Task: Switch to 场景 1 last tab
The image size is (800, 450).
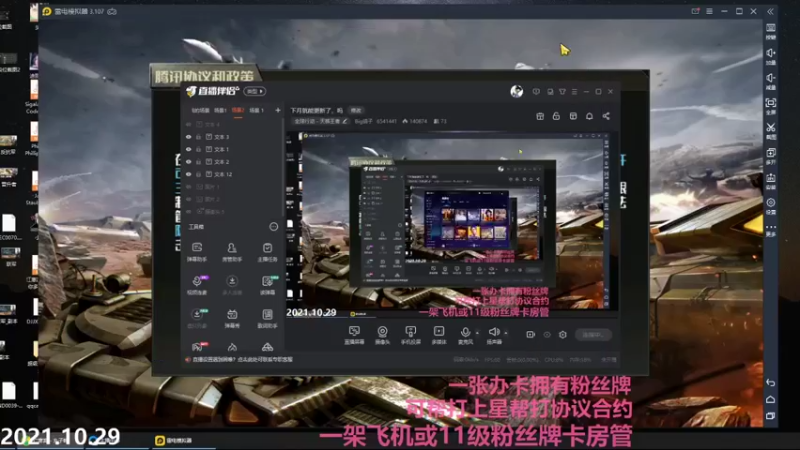Action: [257, 110]
